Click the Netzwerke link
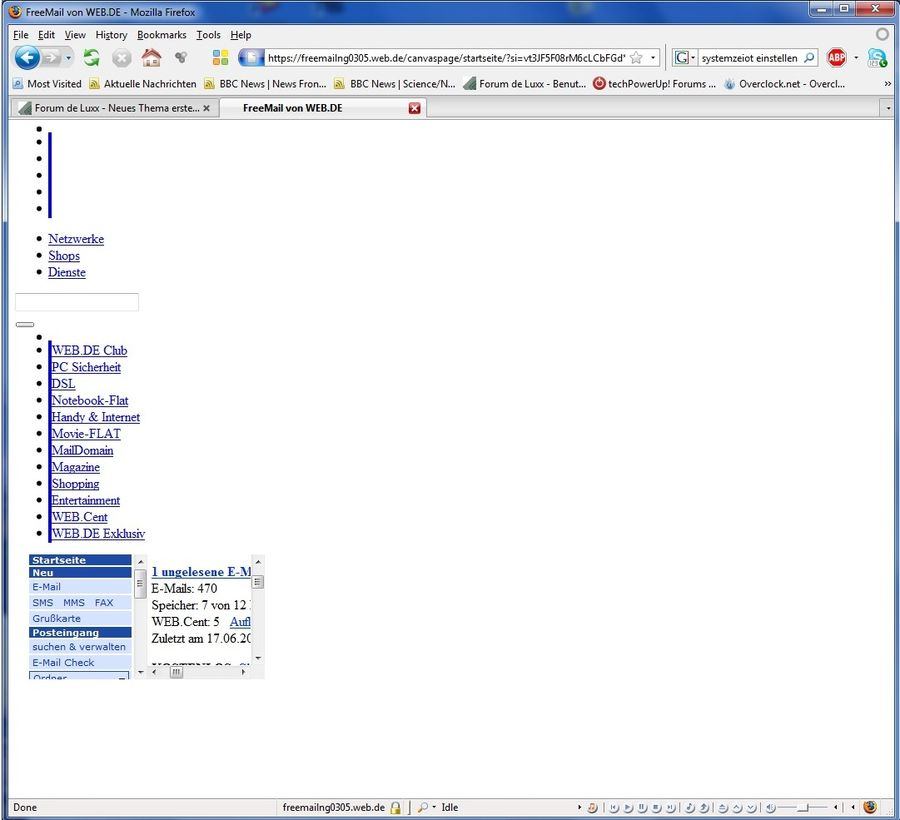 click(x=76, y=239)
